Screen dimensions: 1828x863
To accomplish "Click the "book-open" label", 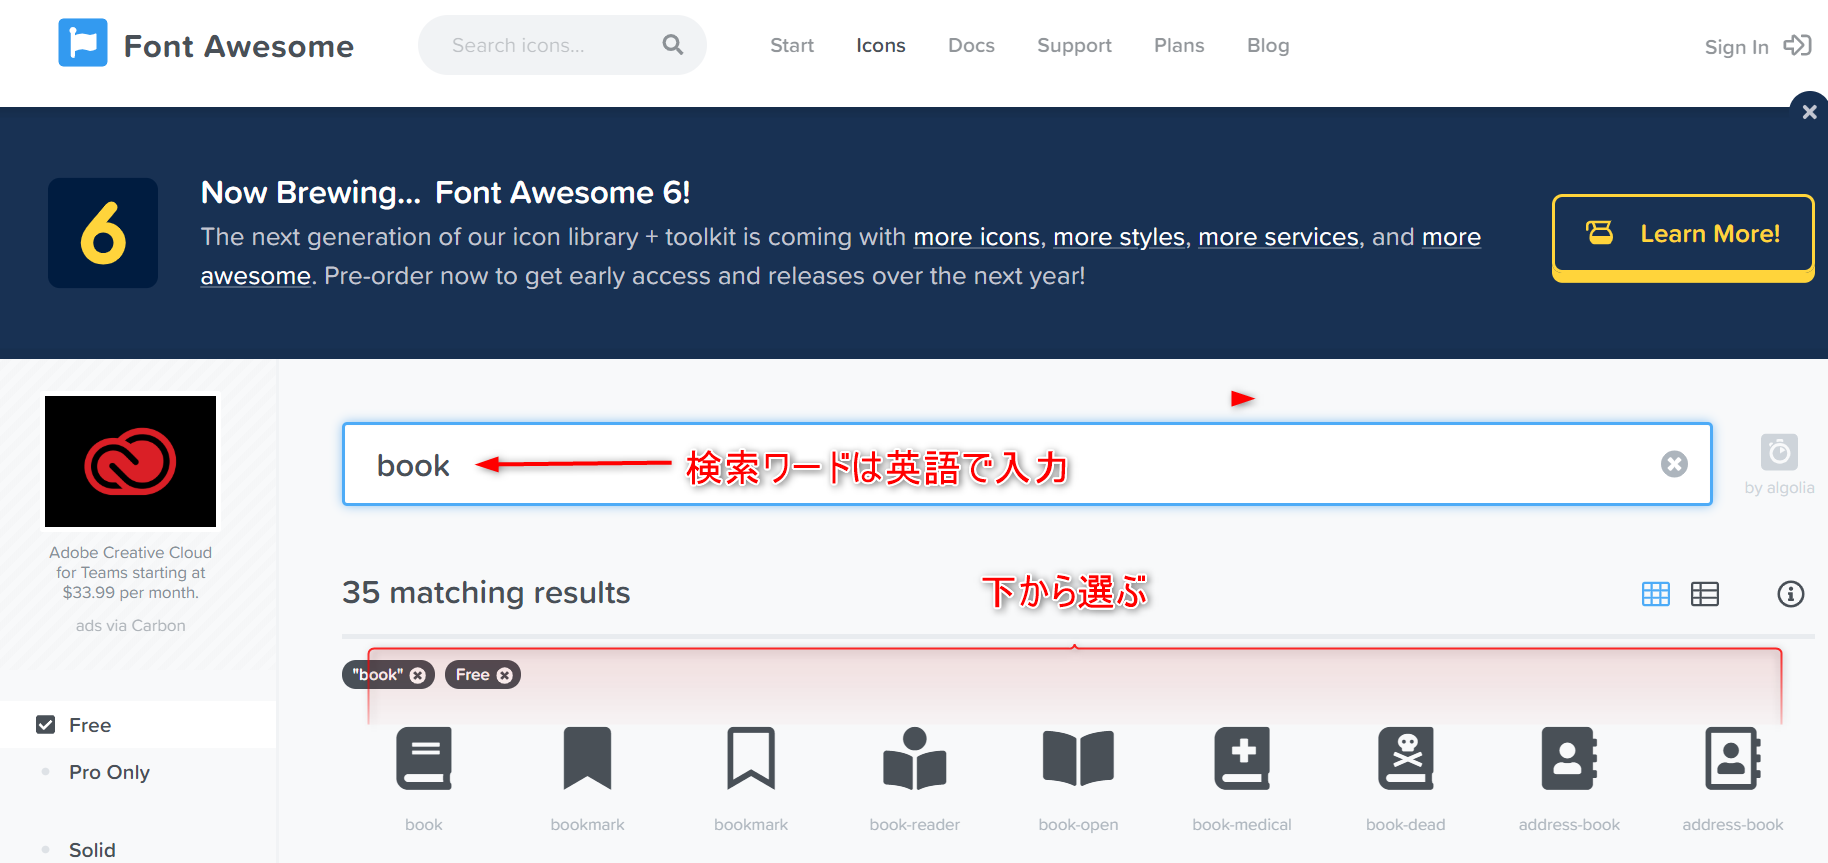I will point(1078,825).
